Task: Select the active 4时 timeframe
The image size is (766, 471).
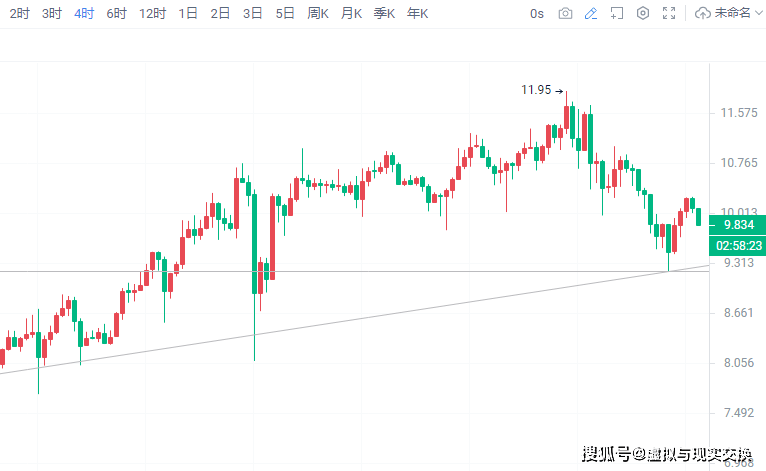Action: click(84, 14)
